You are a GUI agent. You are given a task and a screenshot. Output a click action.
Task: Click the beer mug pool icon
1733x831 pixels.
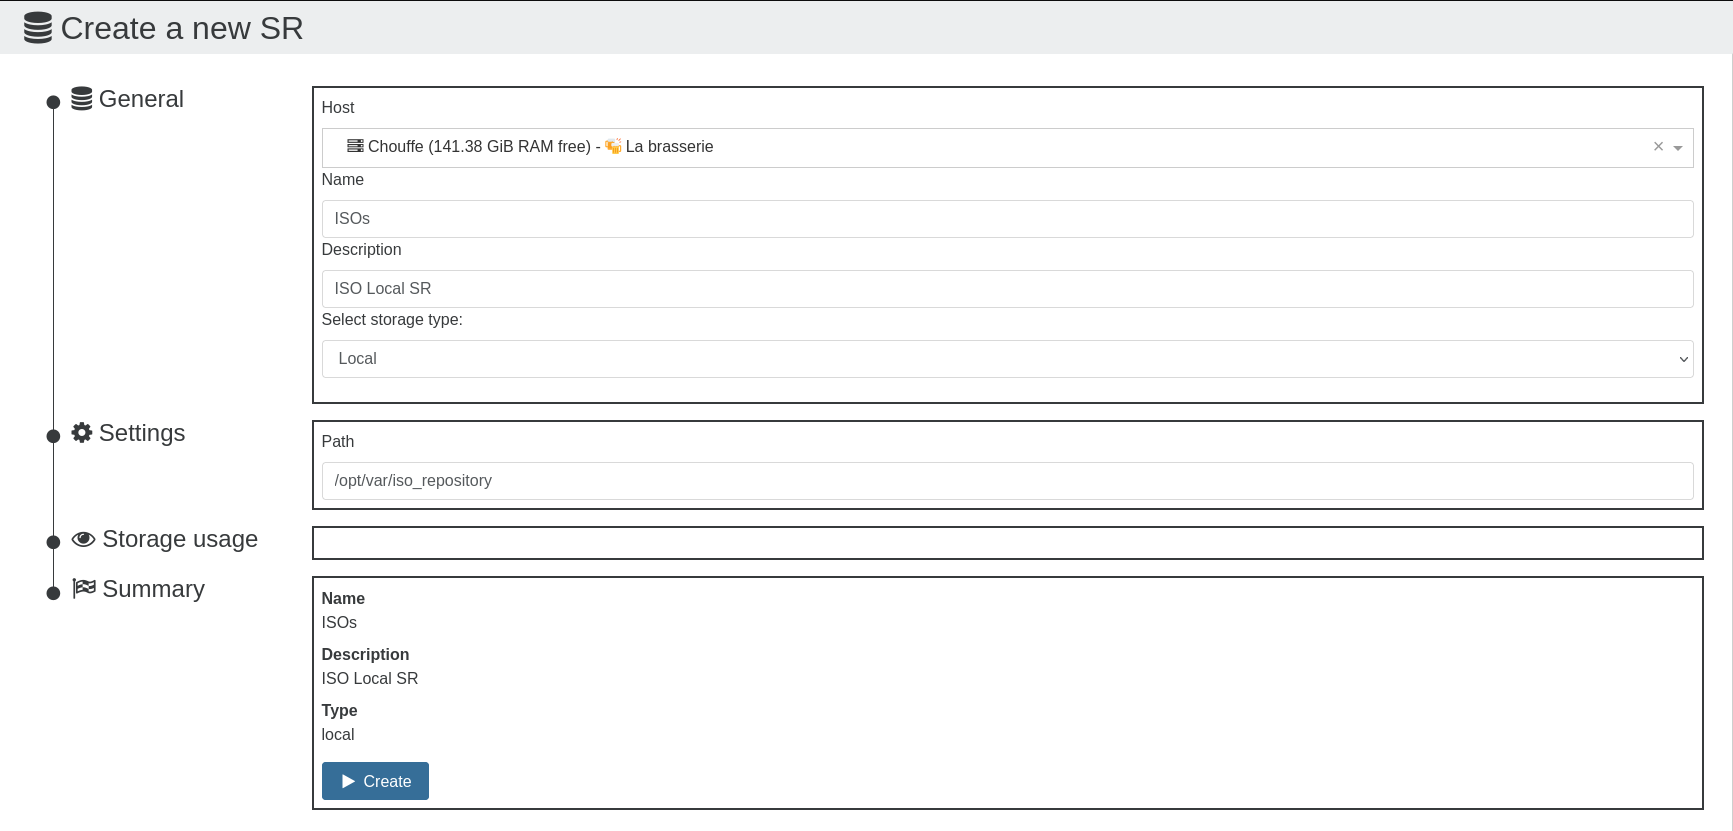[613, 147]
